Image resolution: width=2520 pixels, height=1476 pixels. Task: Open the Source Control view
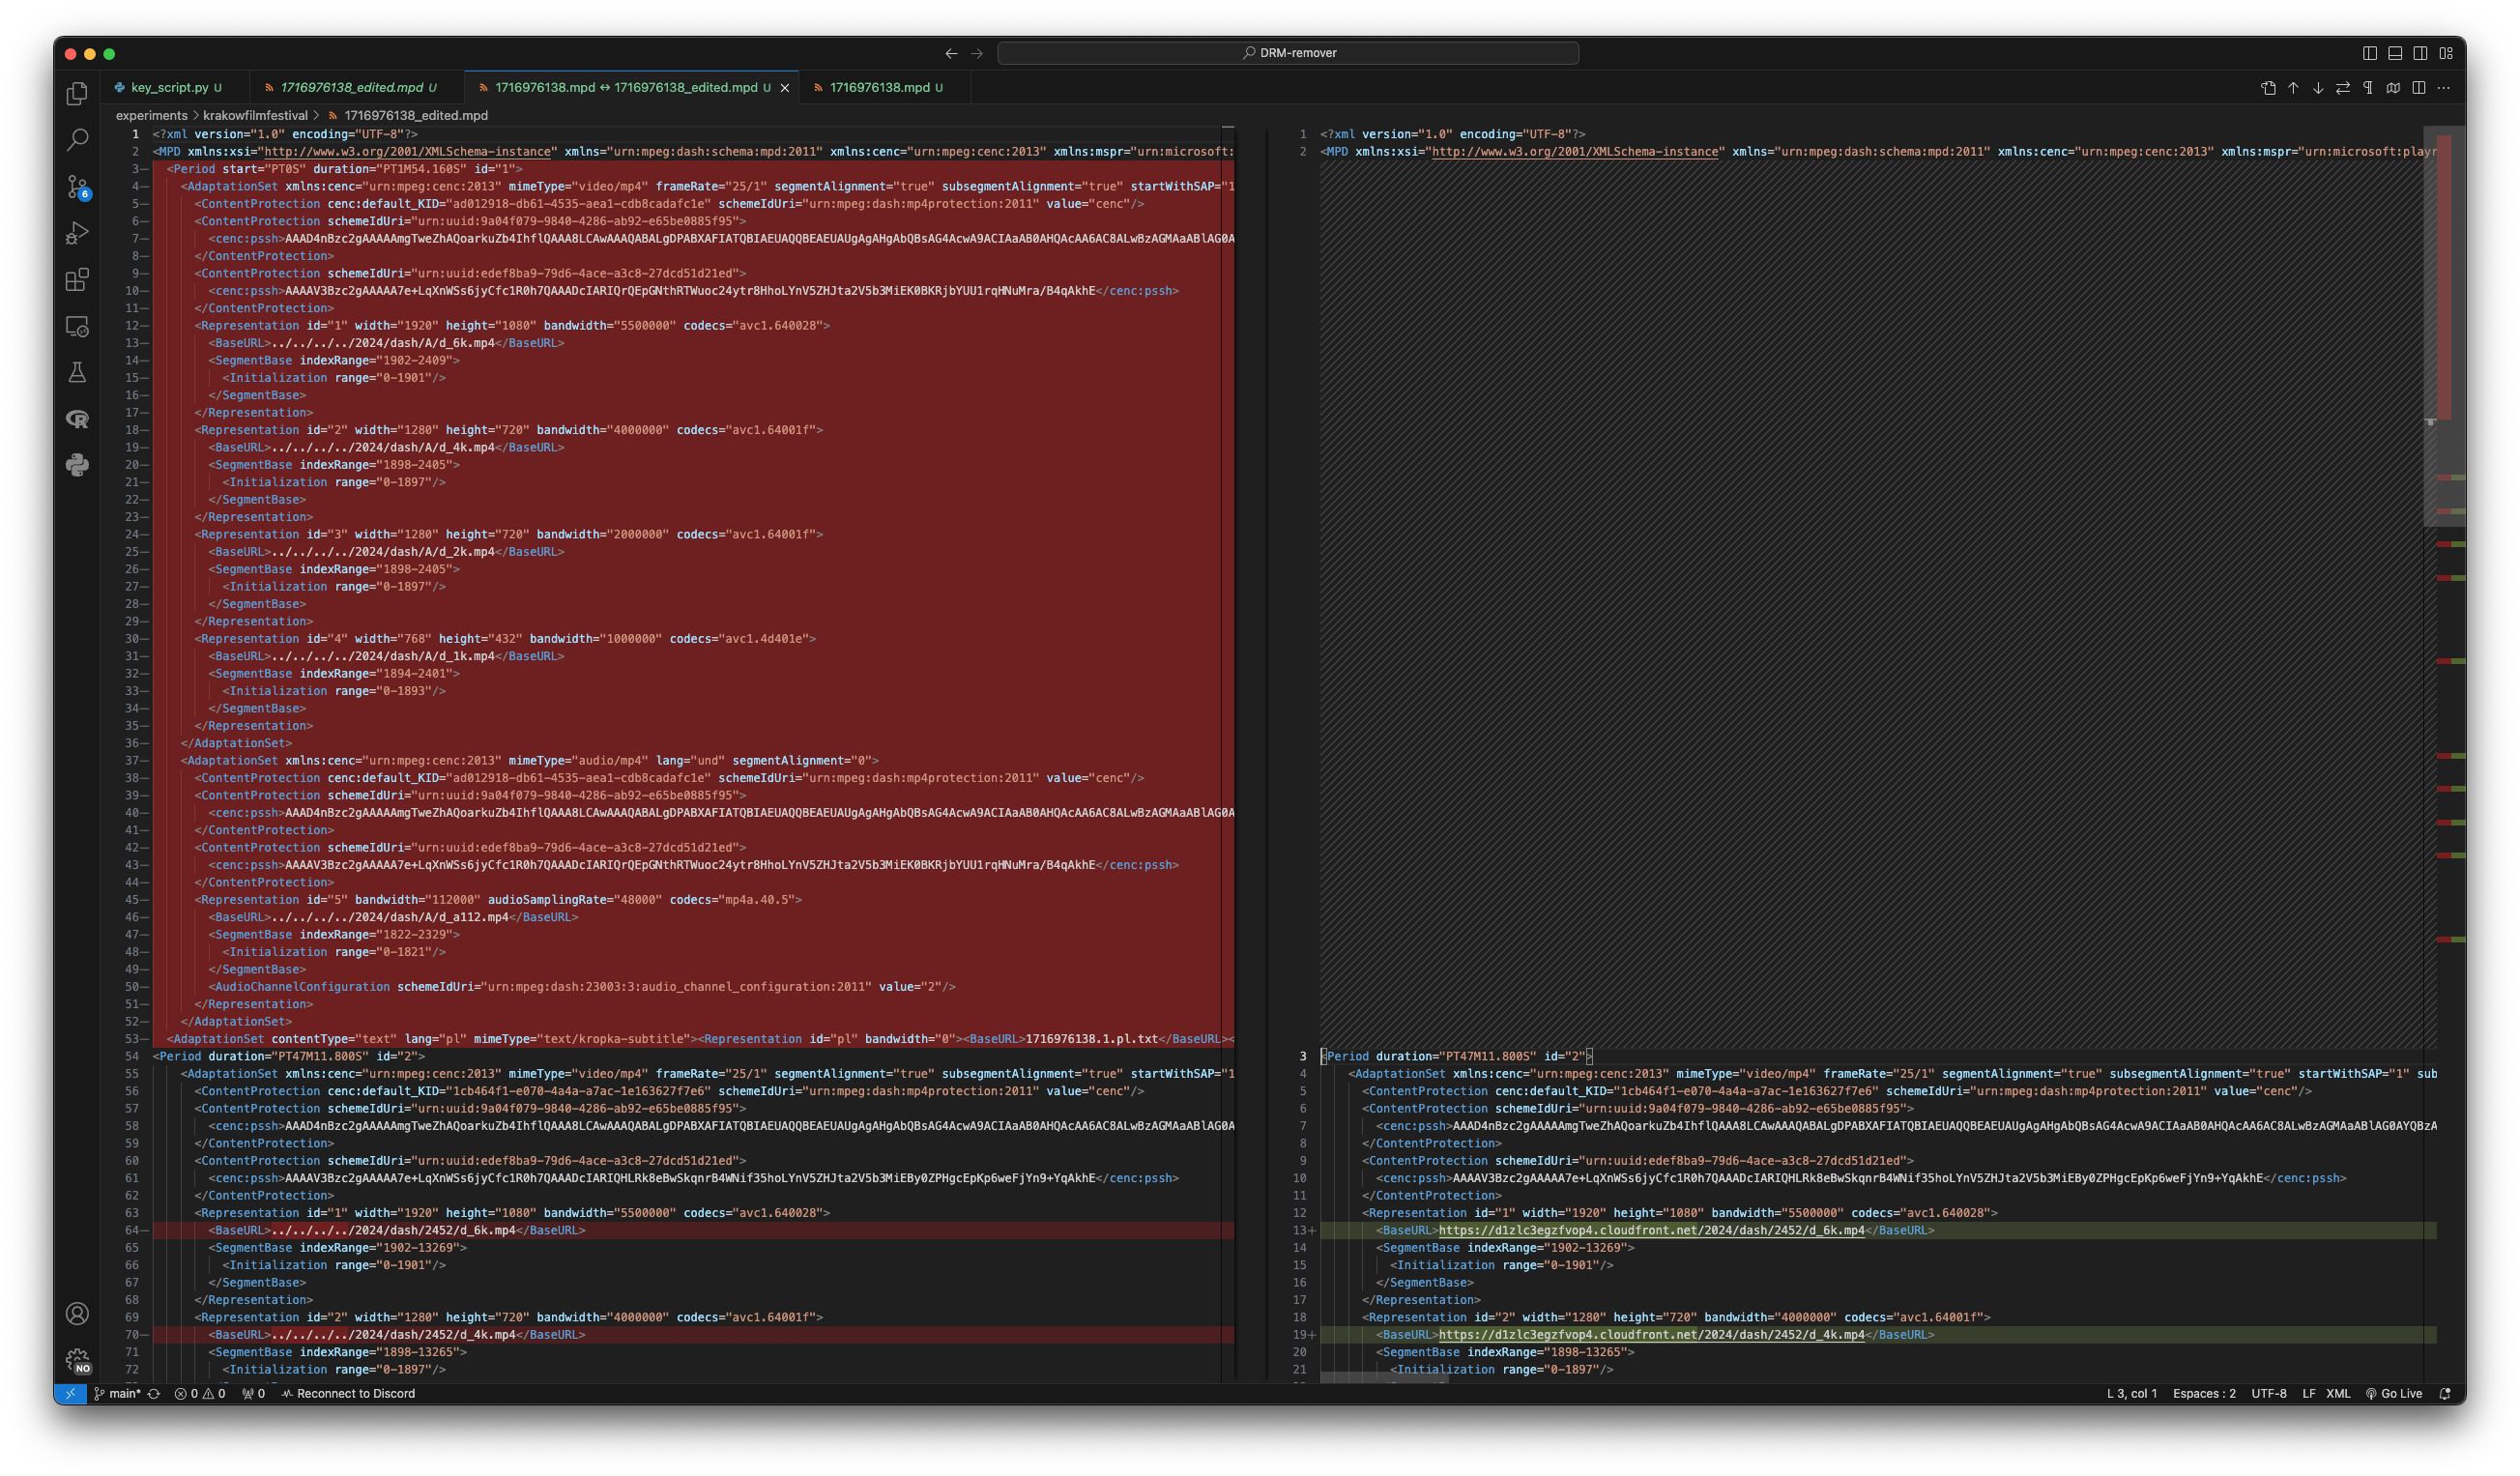coord(77,187)
